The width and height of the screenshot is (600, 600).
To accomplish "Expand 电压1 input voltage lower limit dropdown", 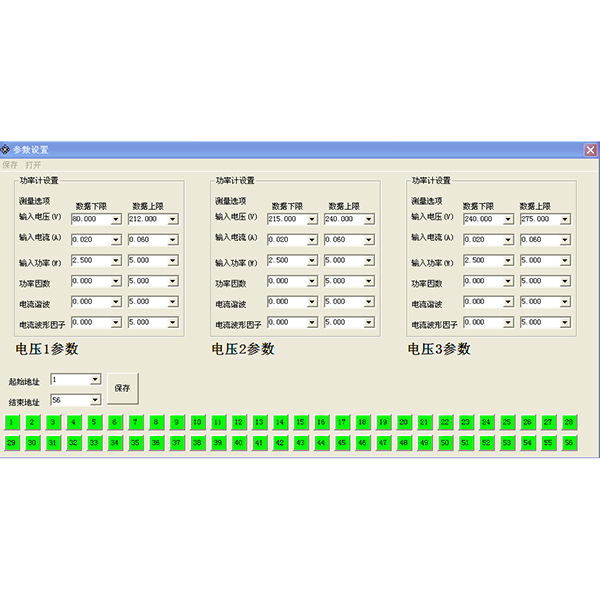I will 116,219.
